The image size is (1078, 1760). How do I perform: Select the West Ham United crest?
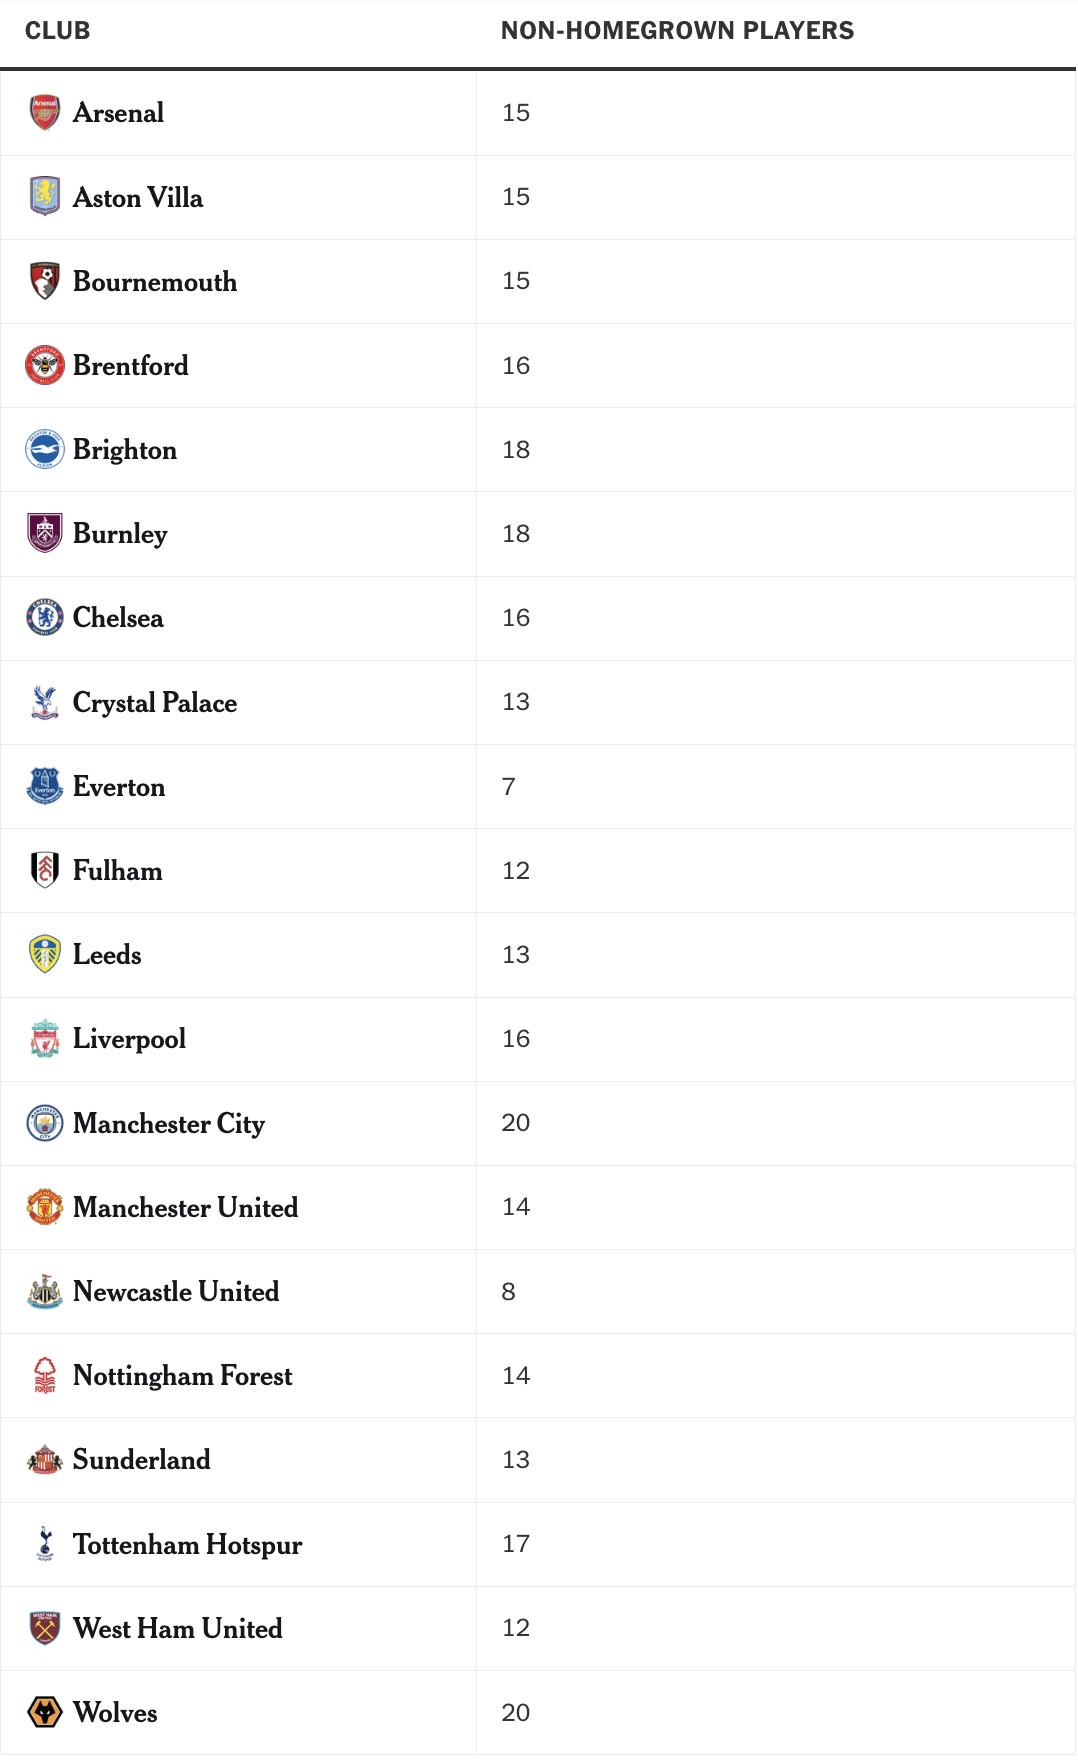tap(45, 1628)
